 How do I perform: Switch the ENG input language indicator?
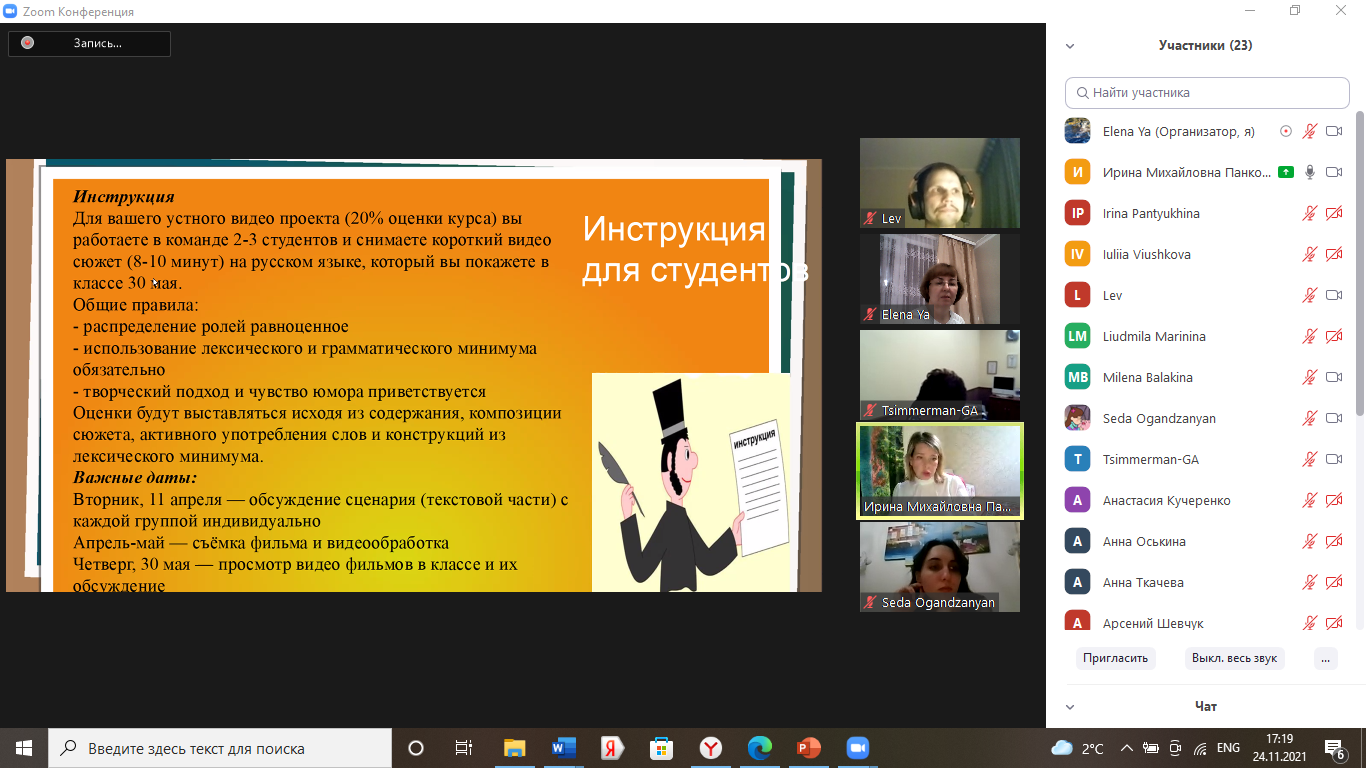click(1229, 748)
